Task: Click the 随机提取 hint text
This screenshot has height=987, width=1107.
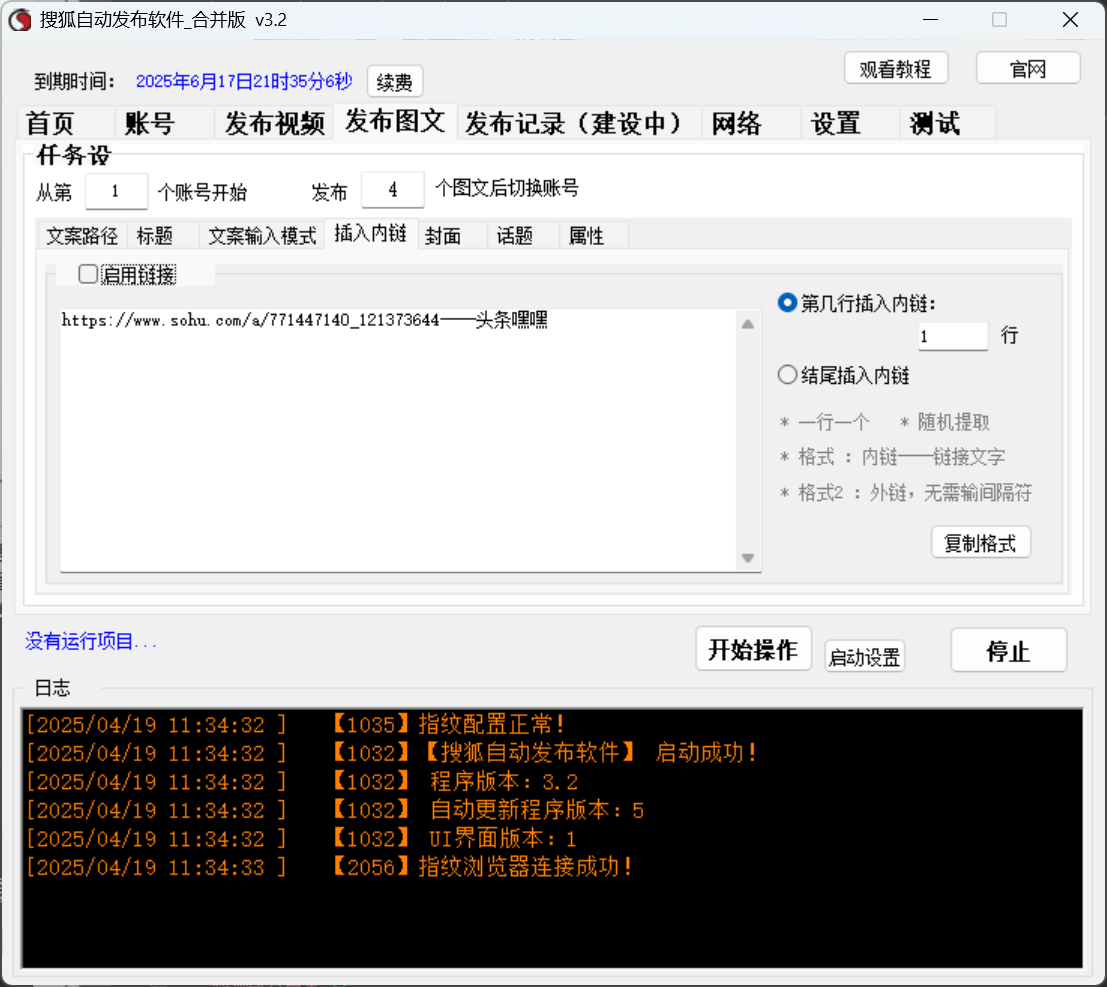Action: [x=945, y=422]
